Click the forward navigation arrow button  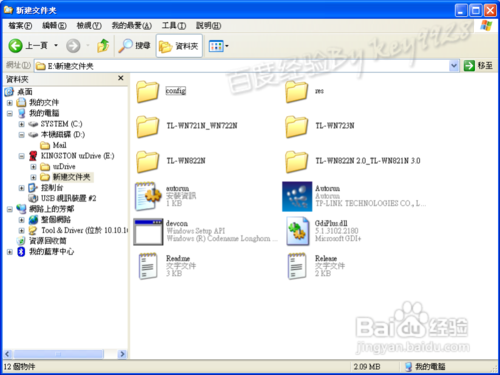pos(73,46)
